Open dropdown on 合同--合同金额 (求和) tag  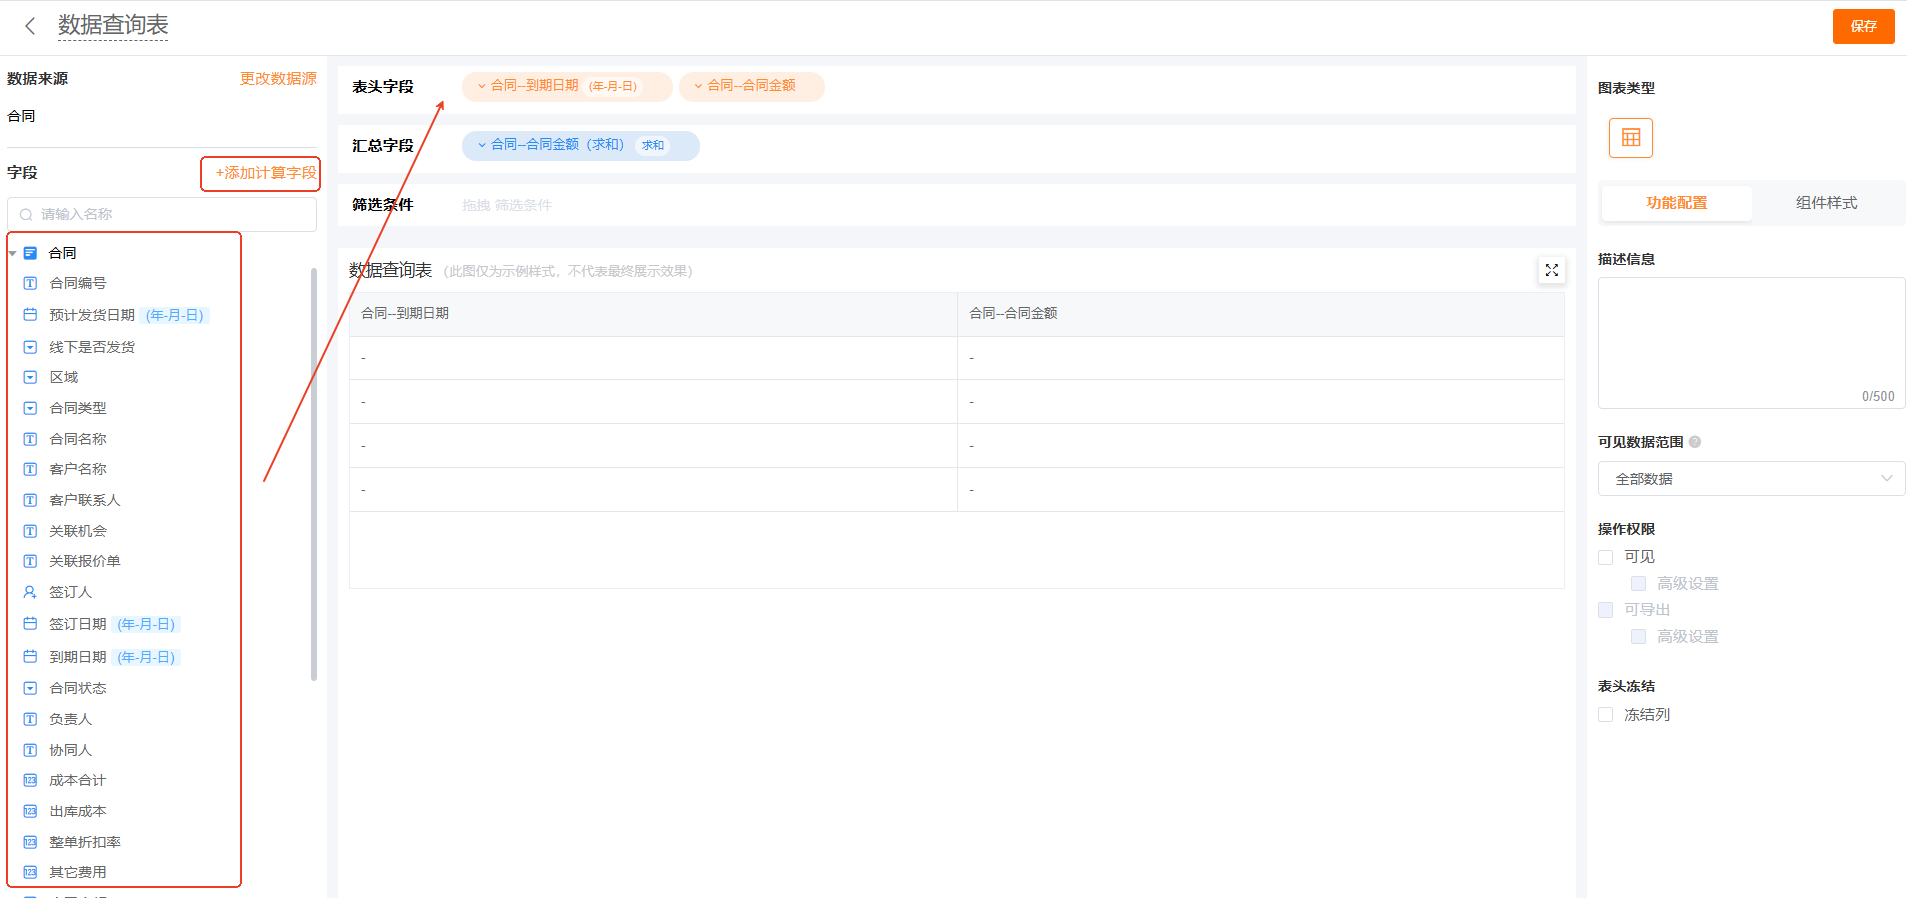(482, 145)
